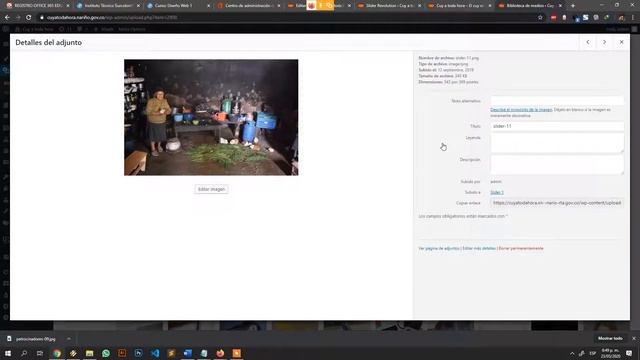Screen dimensions: 640x360
Task: Click the browser address bar URL
Action: tap(112, 18)
